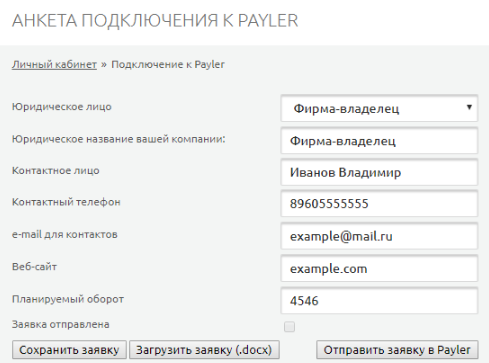Click the АНКЕТА ПОДКЛЮЧЕНИЯ К PAYLER heading
489x363 pixels.
pyautogui.click(x=155, y=21)
